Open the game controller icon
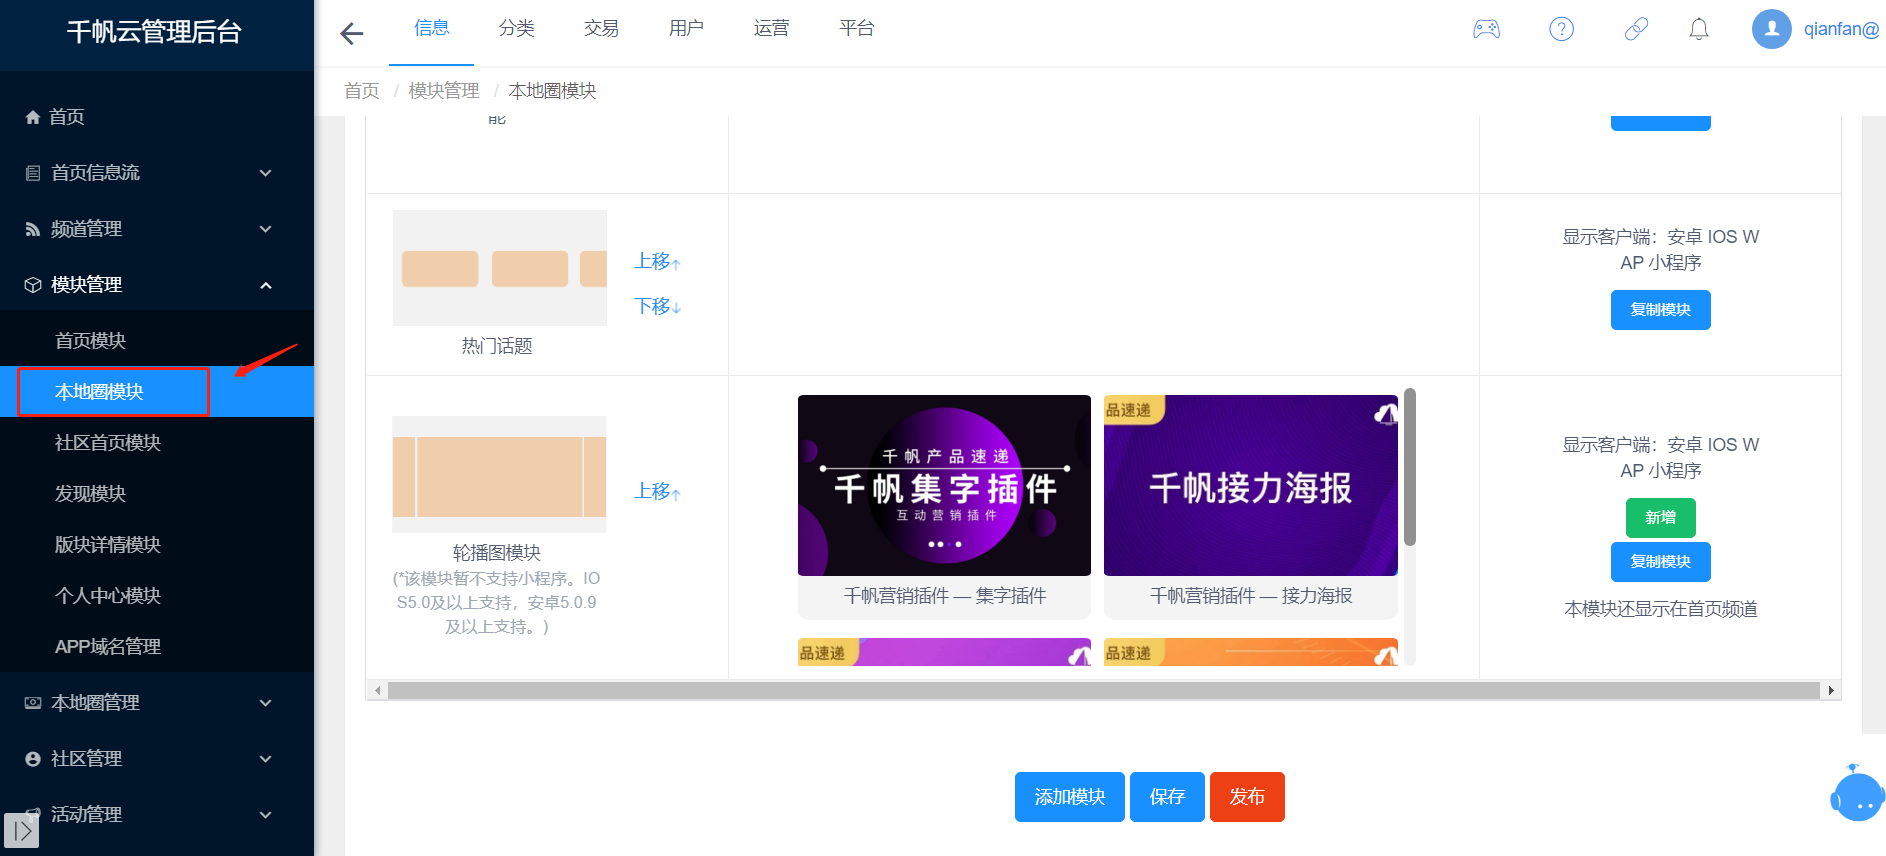The height and width of the screenshot is (856, 1886). coord(1486,29)
